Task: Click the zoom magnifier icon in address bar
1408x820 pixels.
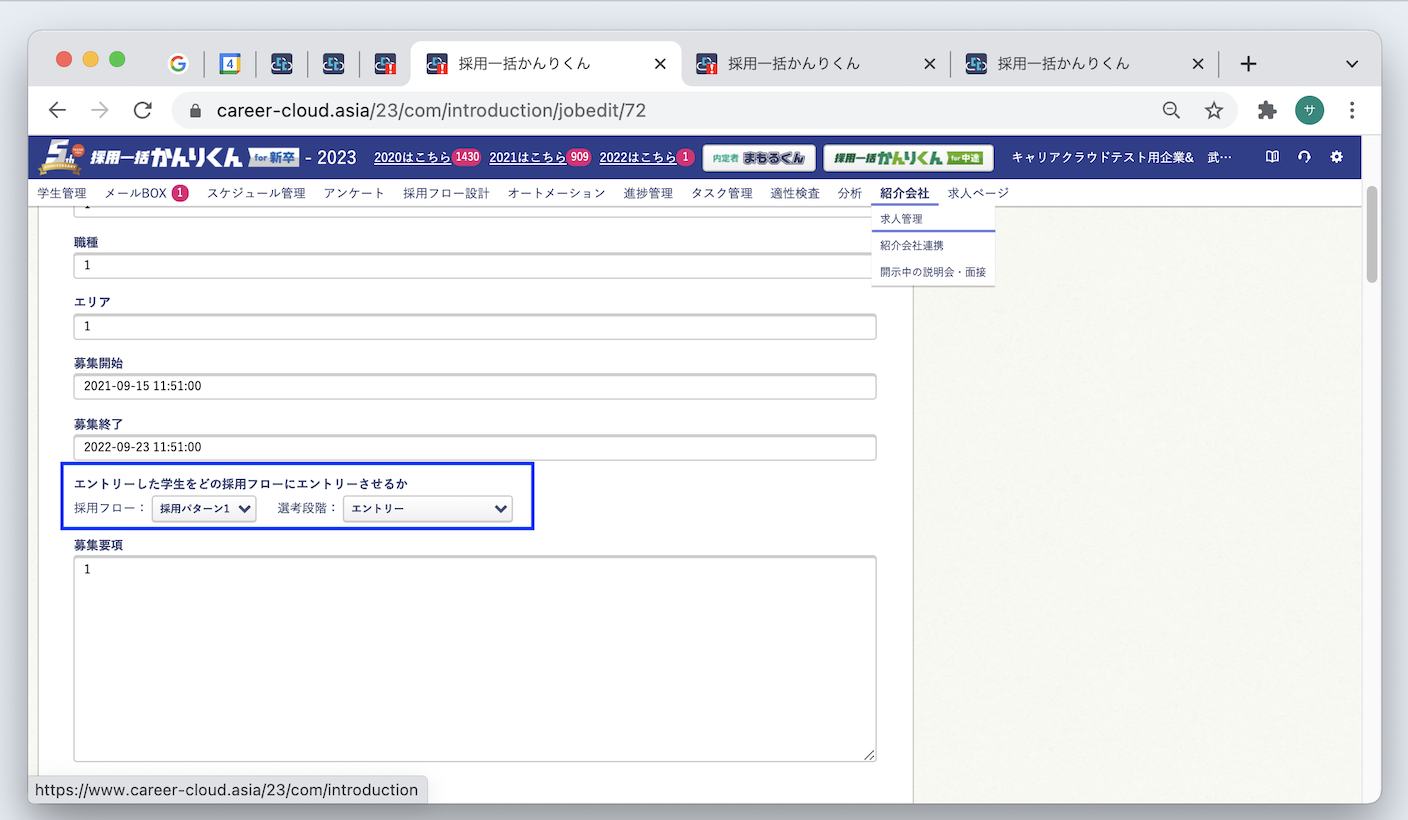Action: point(1171,110)
